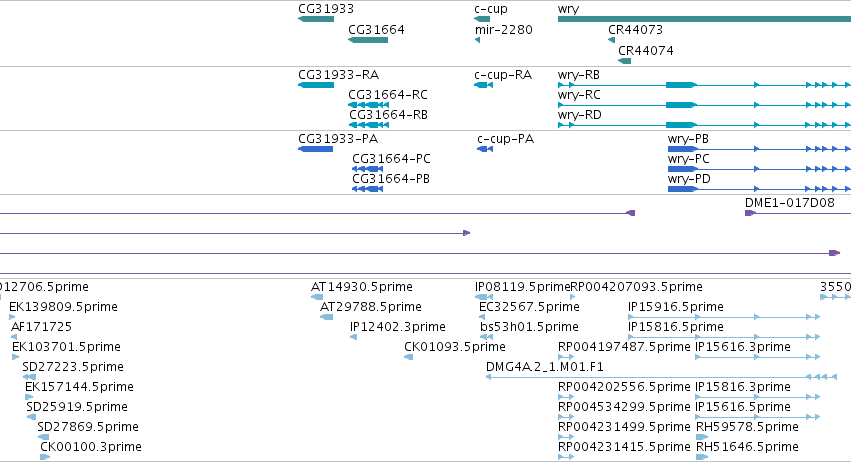The width and height of the screenshot is (851, 462).
Task: Select the IP15816.5prime EST label
Action: pyautogui.click(x=676, y=327)
